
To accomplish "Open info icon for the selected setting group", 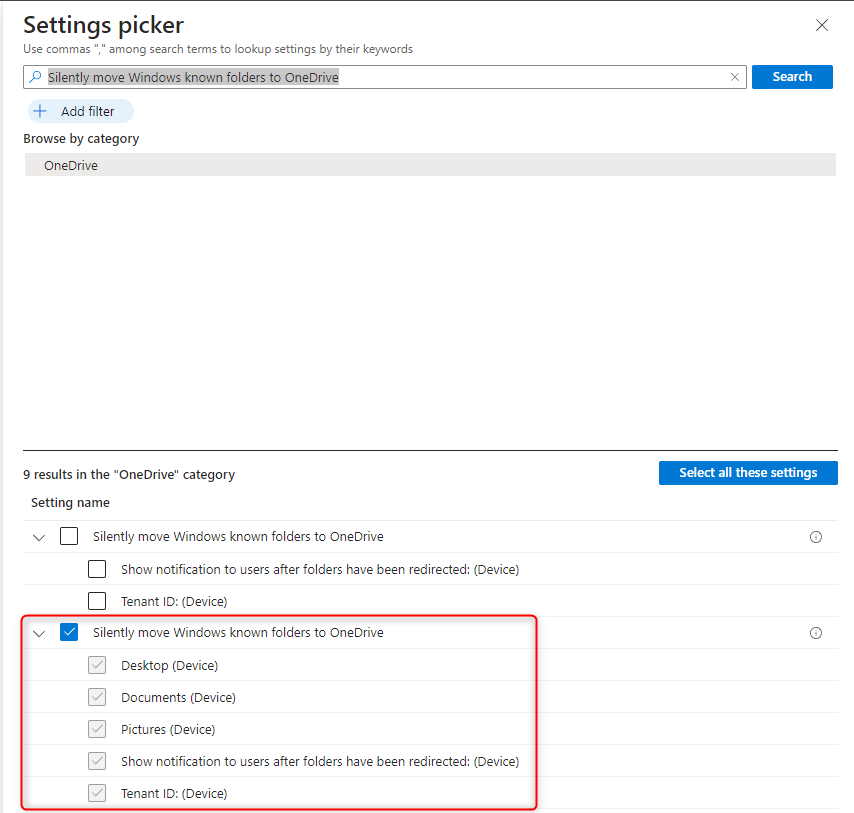I will tap(816, 633).
